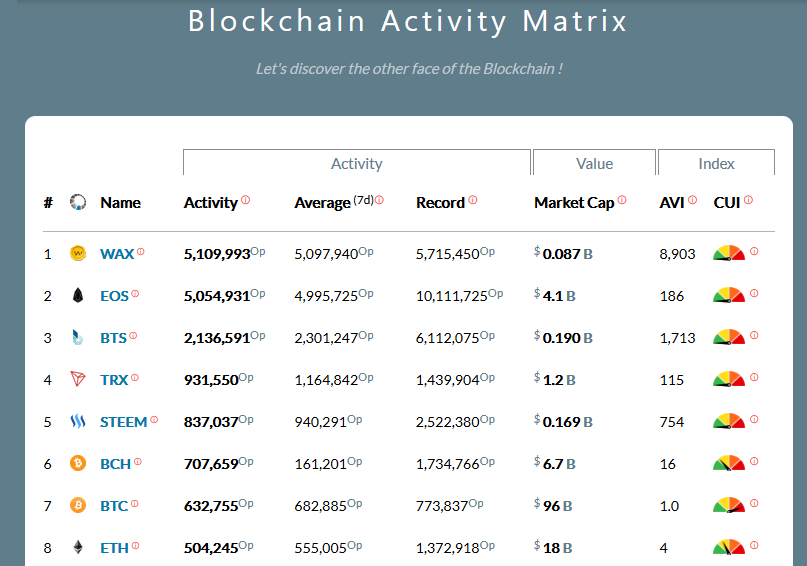Select the Value group header tab

point(594,163)
